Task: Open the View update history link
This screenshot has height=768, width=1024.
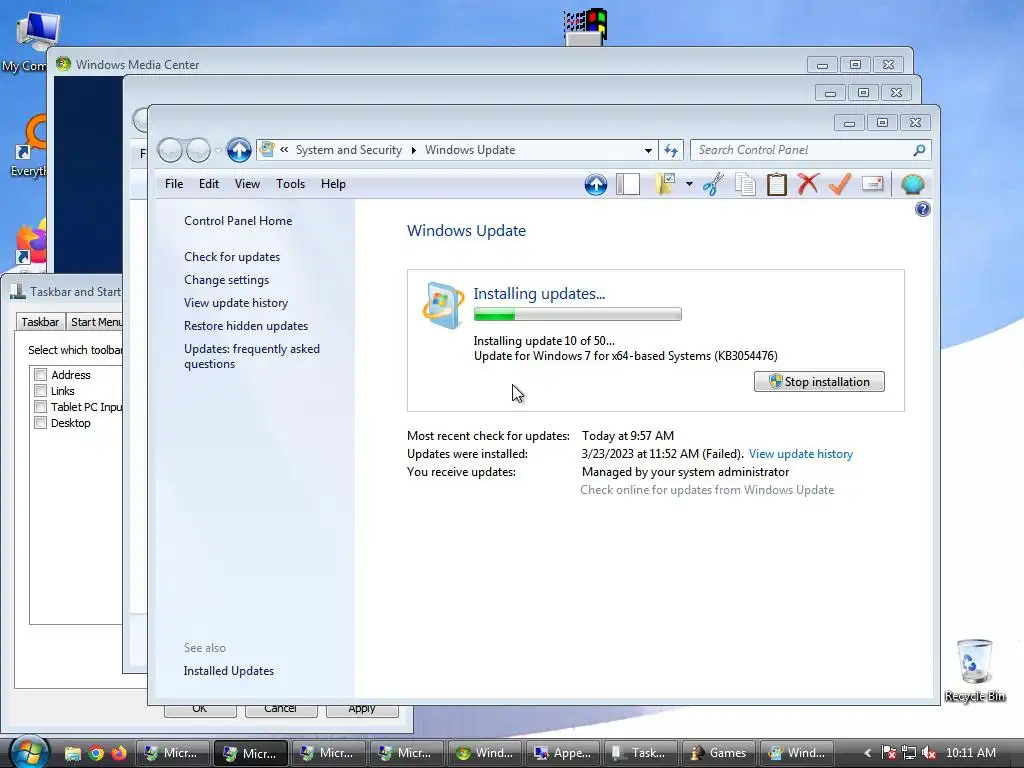Action: 801,454
